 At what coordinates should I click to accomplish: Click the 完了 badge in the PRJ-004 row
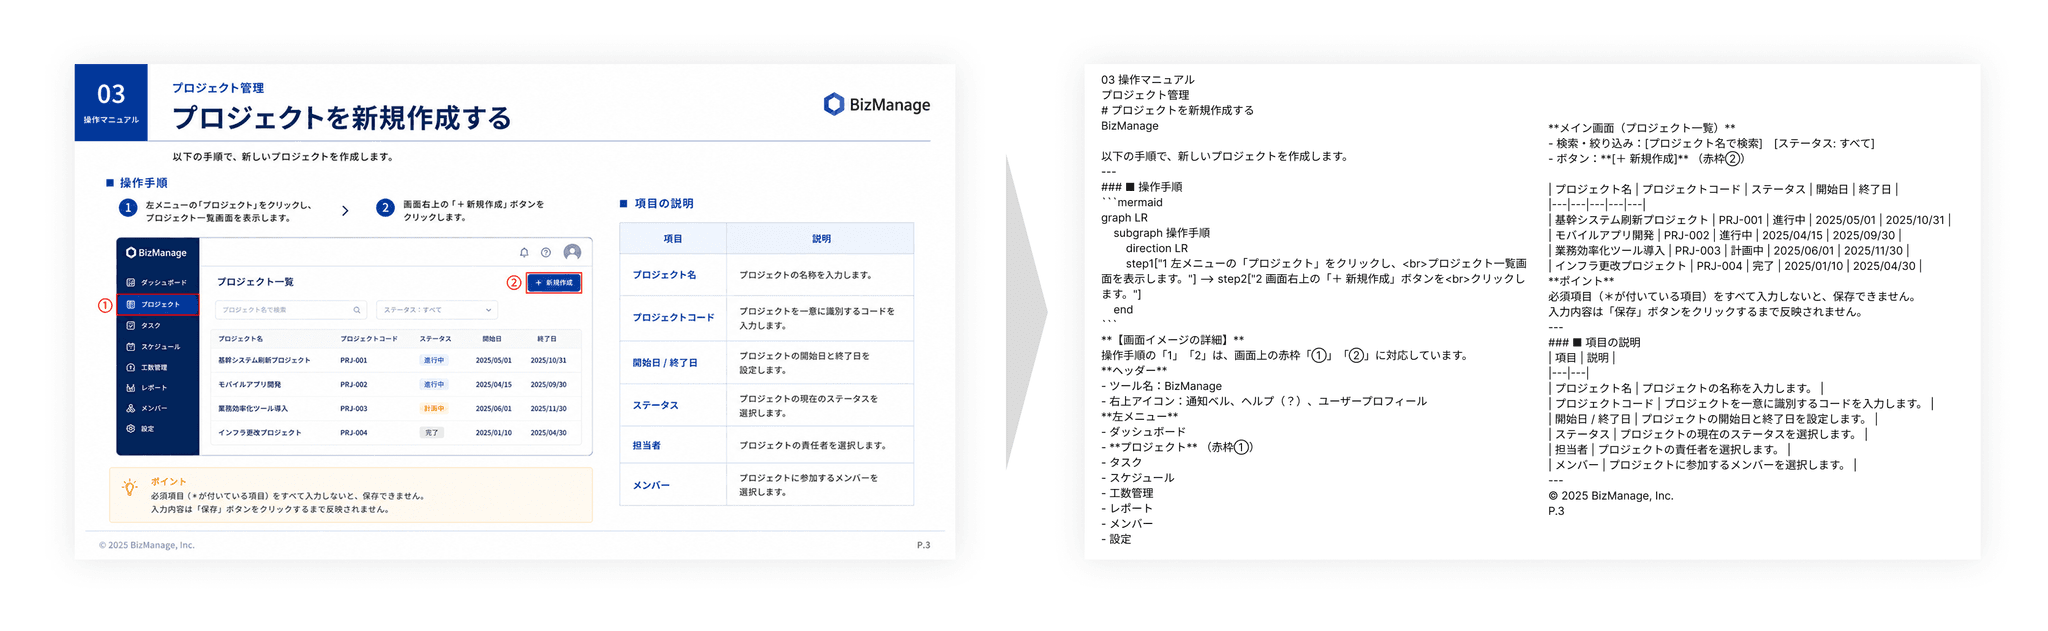click(432, 433)
